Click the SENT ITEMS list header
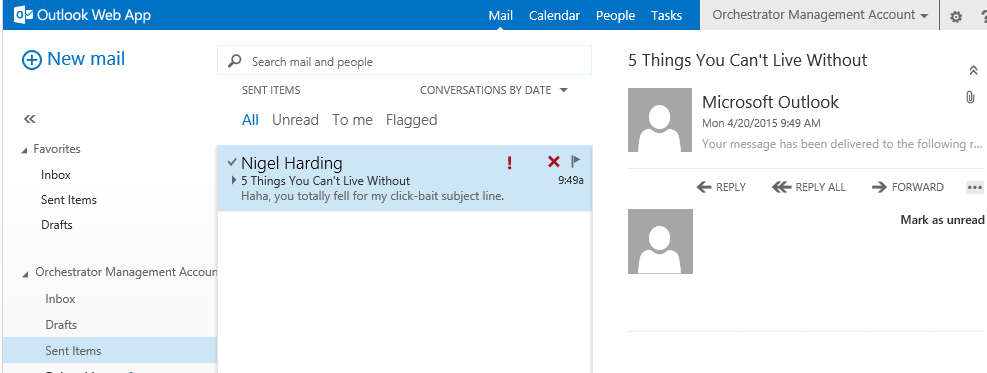 pyautogui.click(x=271, y=90)
